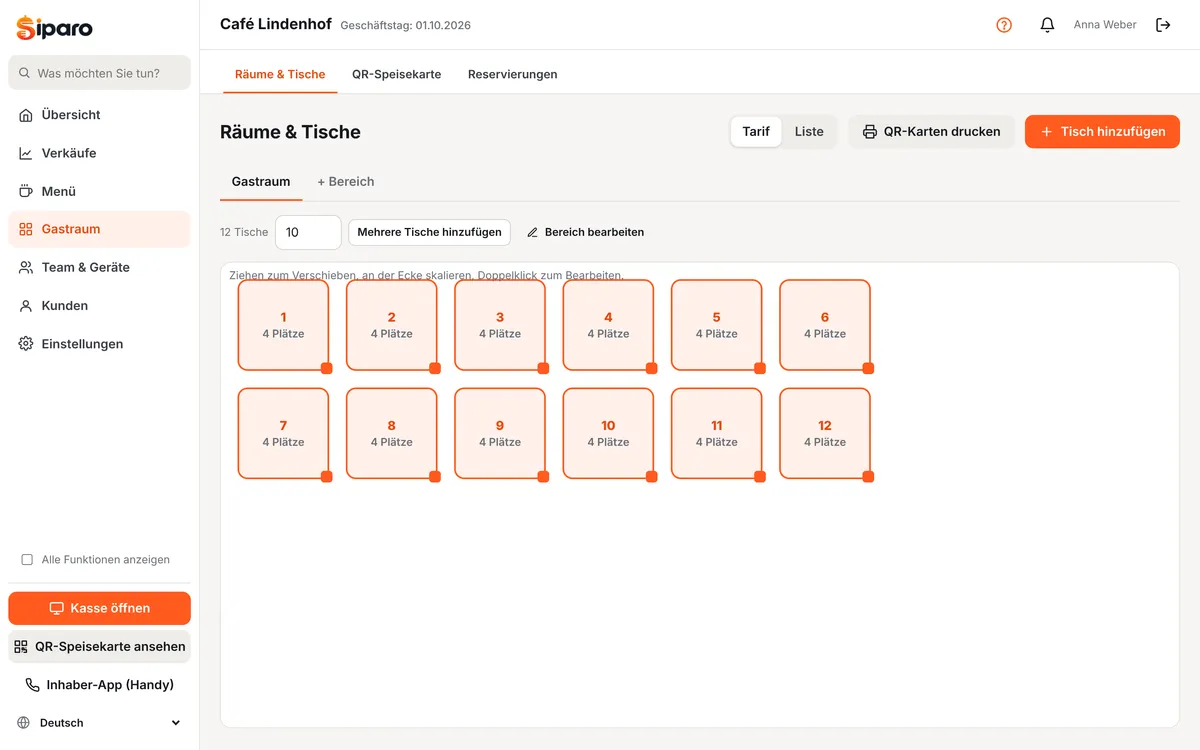Switch to Liste view

pos(809,132)
